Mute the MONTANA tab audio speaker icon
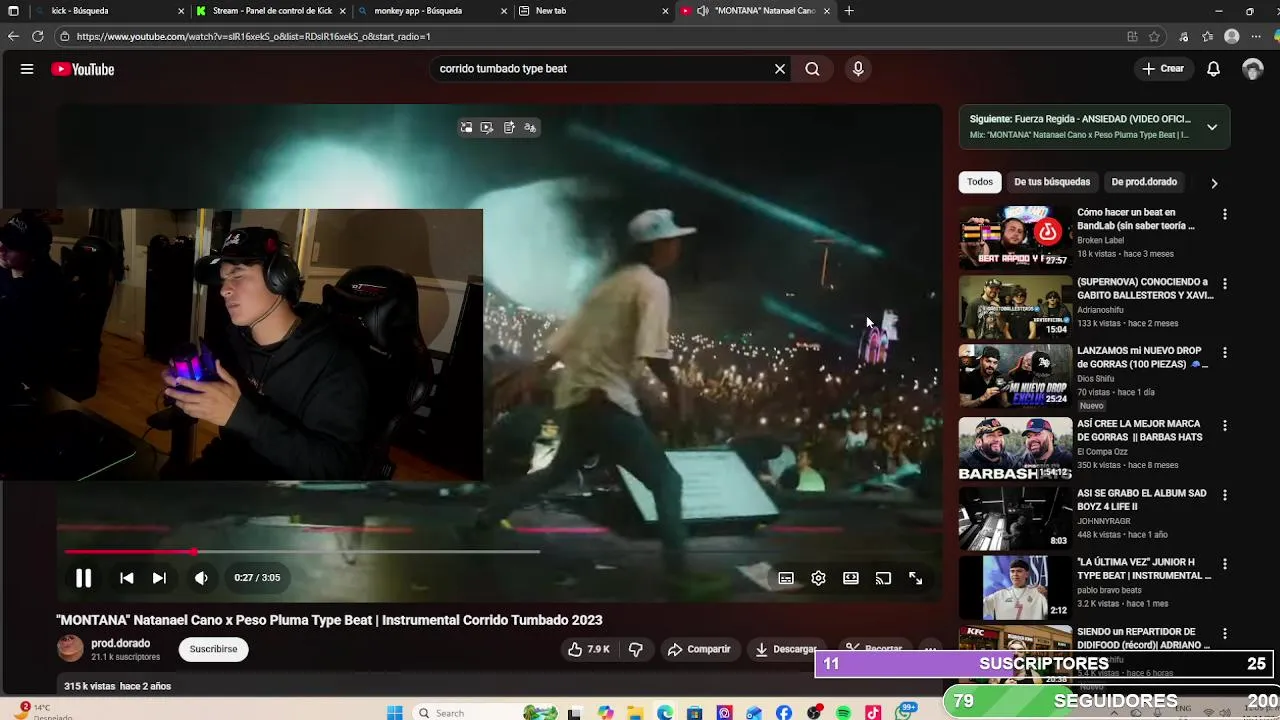The image size is (1280, 720). tap(703, 11)
